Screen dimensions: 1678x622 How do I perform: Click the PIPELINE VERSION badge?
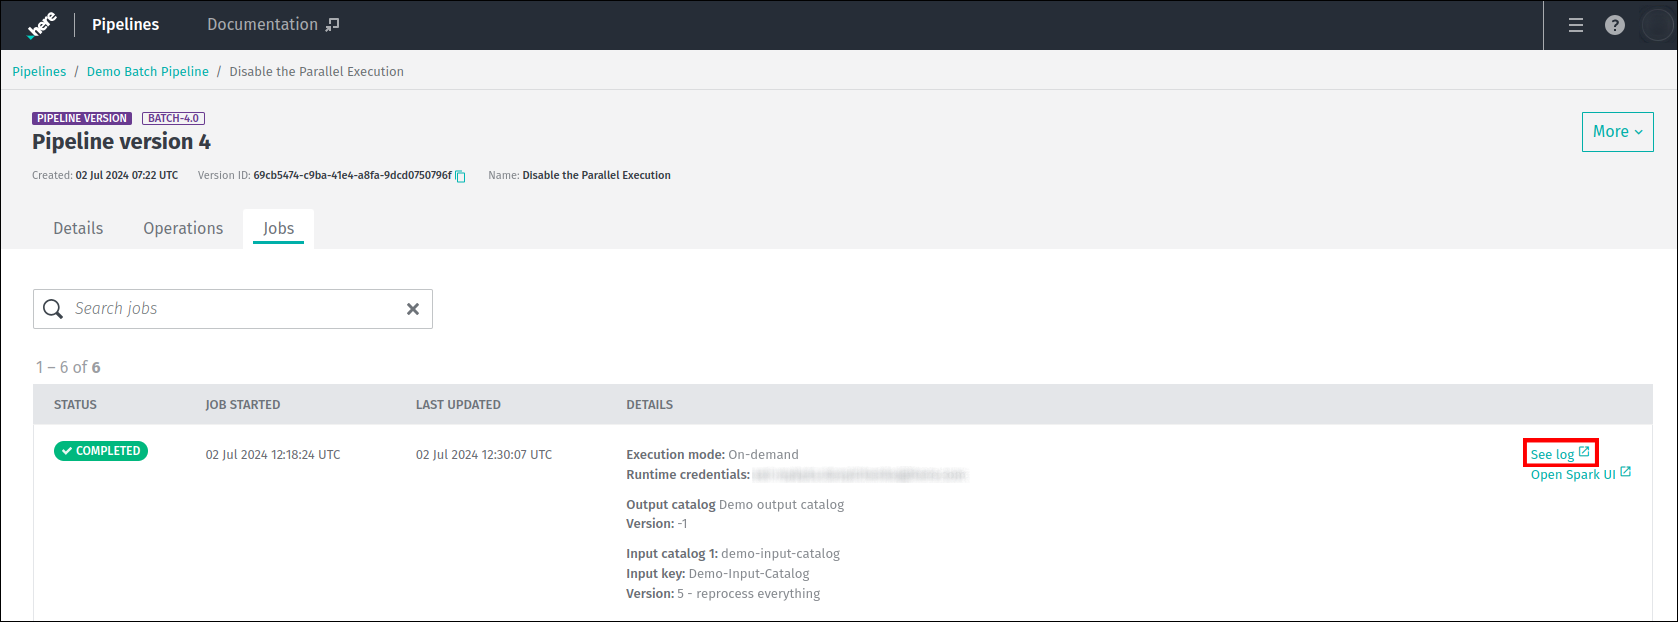point(82,118)
